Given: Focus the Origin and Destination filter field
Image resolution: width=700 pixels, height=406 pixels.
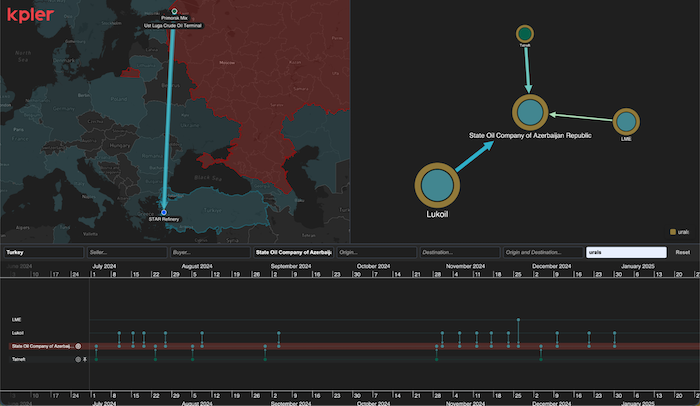Looking at the screenshot, I should click(543, 252).
